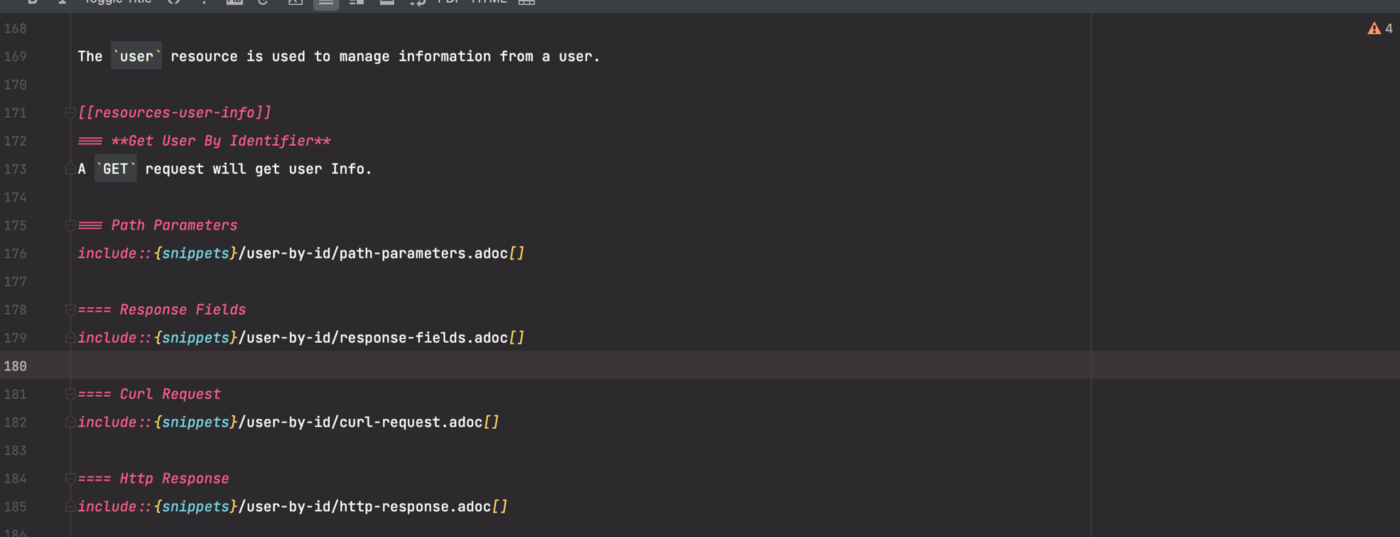Toggle the fold arrow beside Curl Request heading
Screen dimensions: 1400x537
point(71,394)
